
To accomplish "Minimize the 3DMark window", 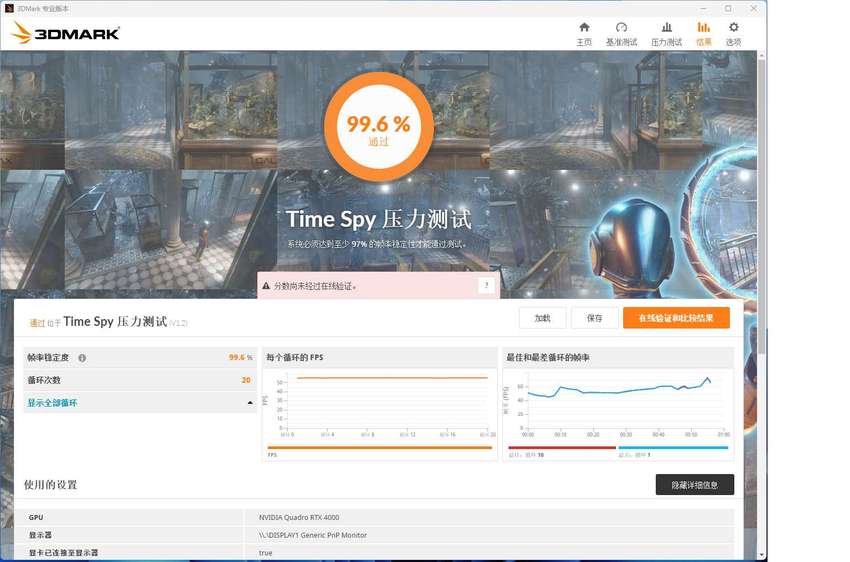I will click(703, 8).
